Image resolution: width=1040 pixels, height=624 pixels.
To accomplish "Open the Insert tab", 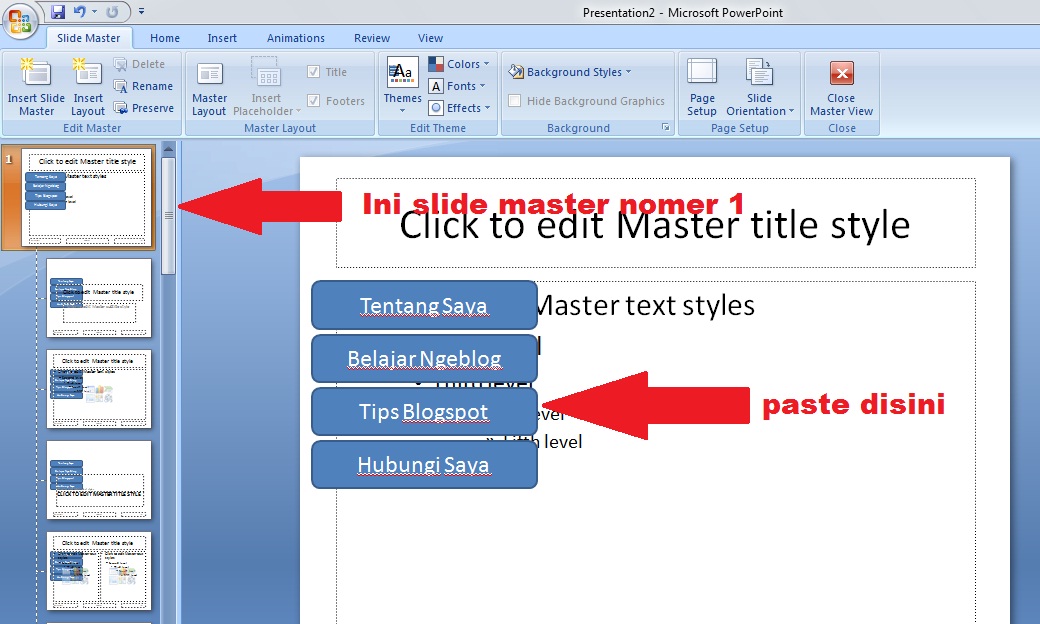I will point(222,38).
